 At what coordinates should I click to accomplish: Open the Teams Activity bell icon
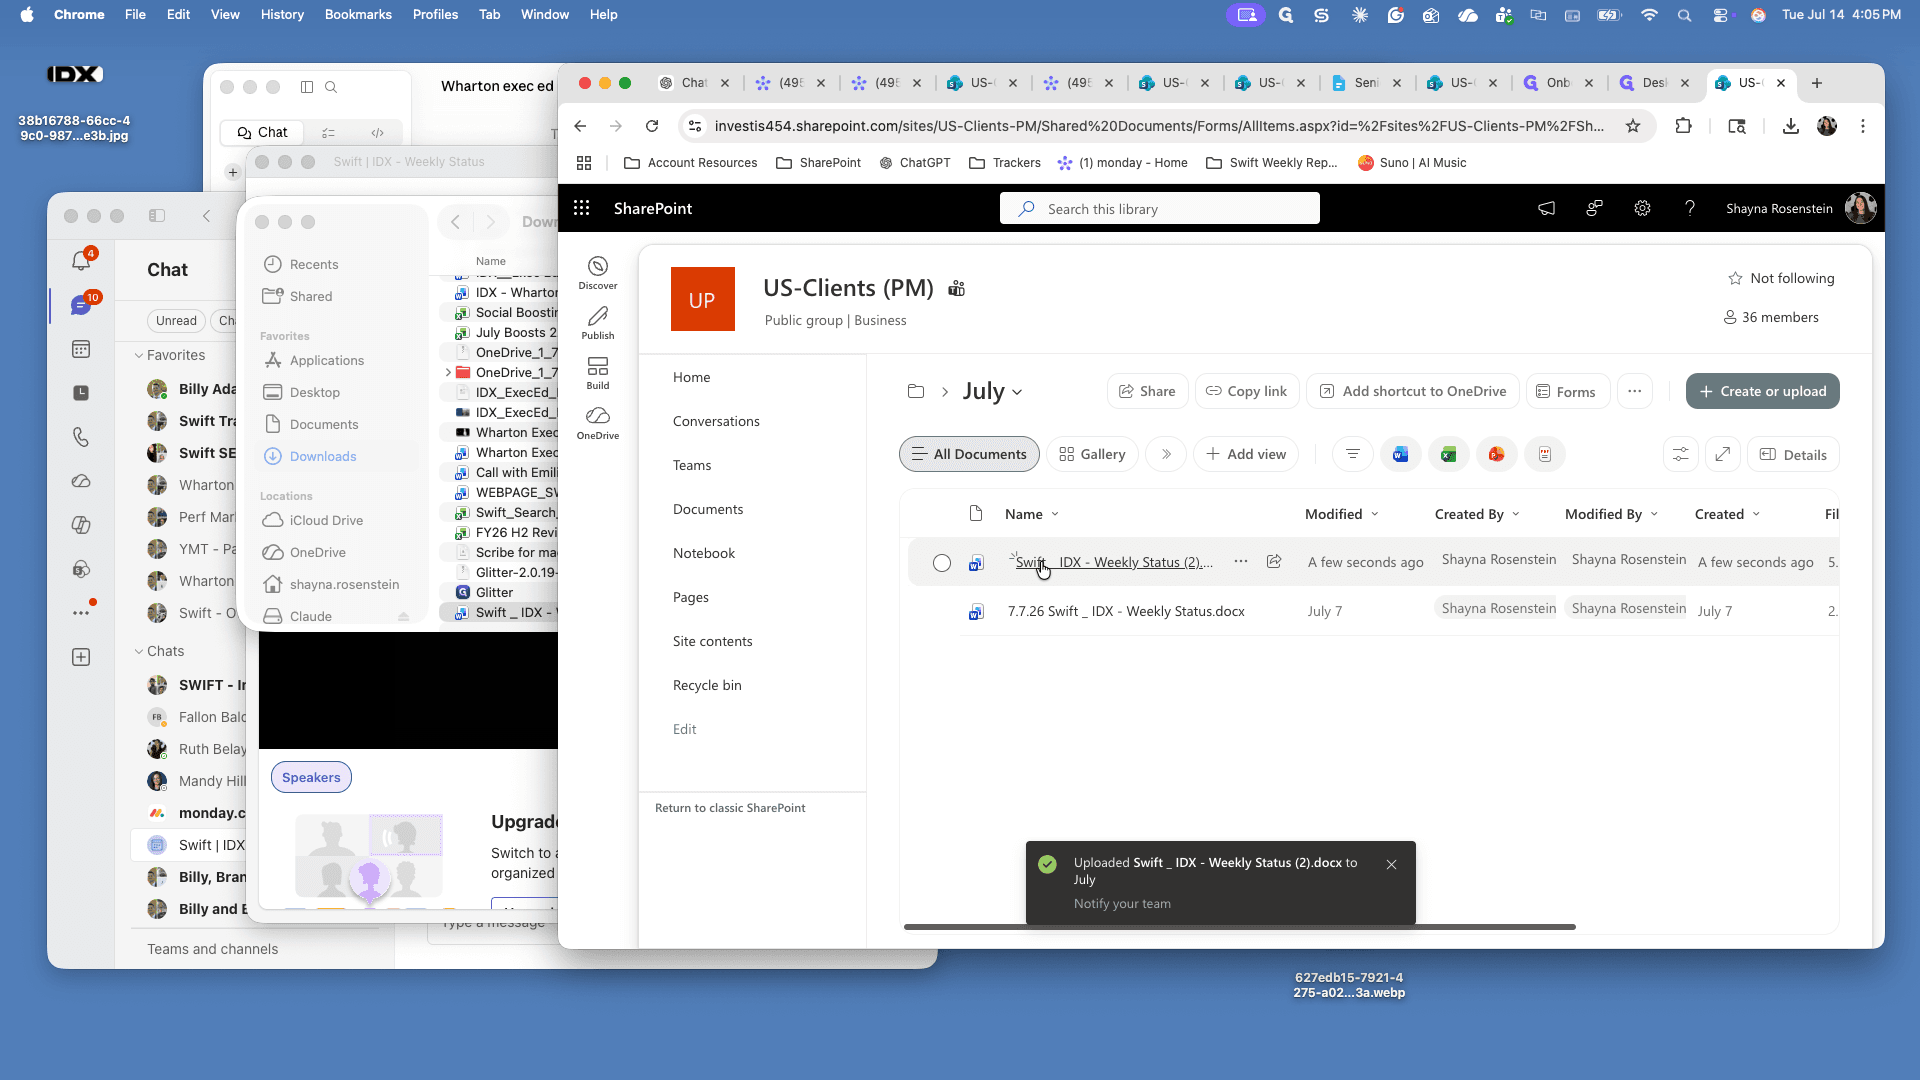81,261
